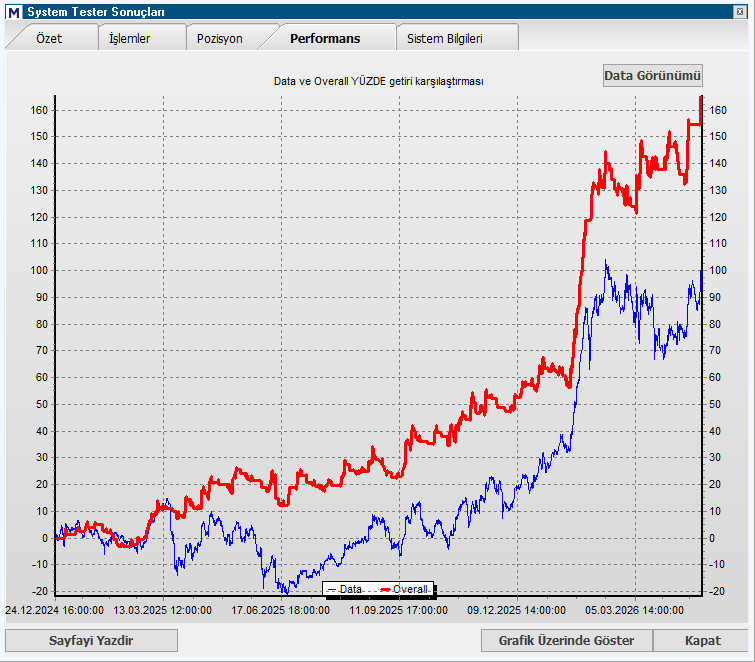This screenshot has height=662, width=755.
Task: Select the Pozisyon tab
Action: (220, 39)
